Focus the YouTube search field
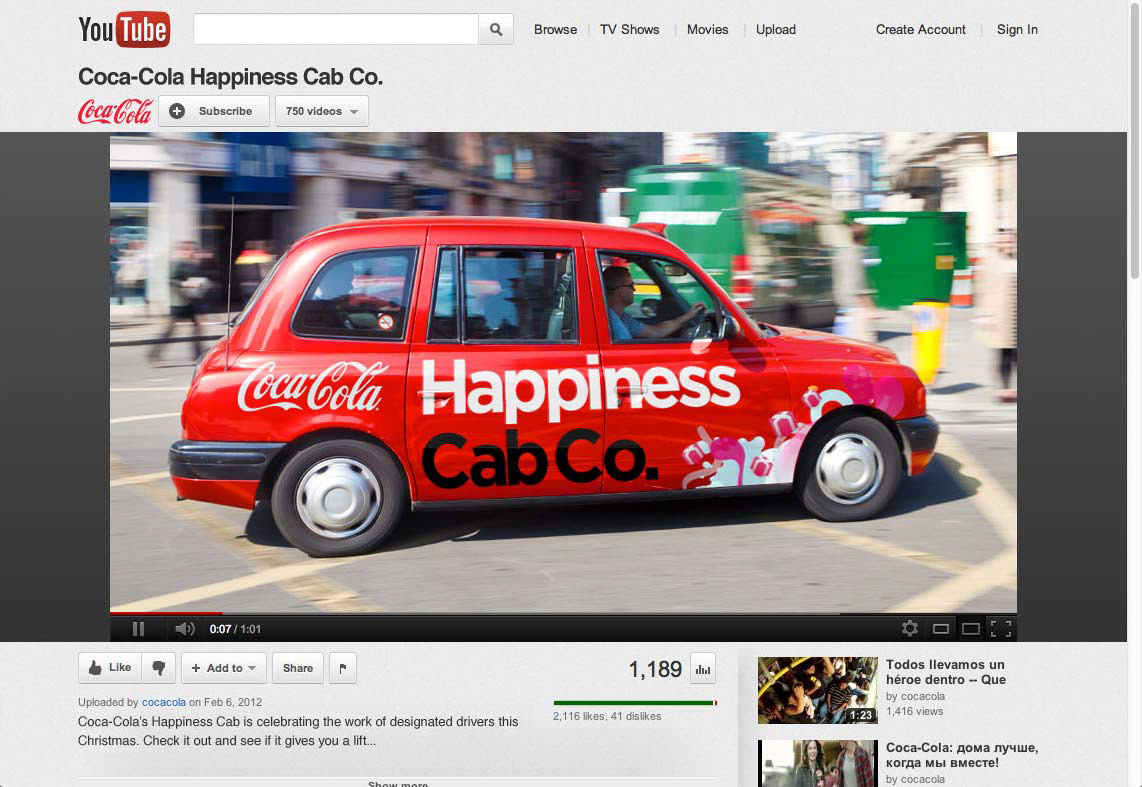Screen dimensions: 1142x787 pyautogui.click(x=336, y=30)
